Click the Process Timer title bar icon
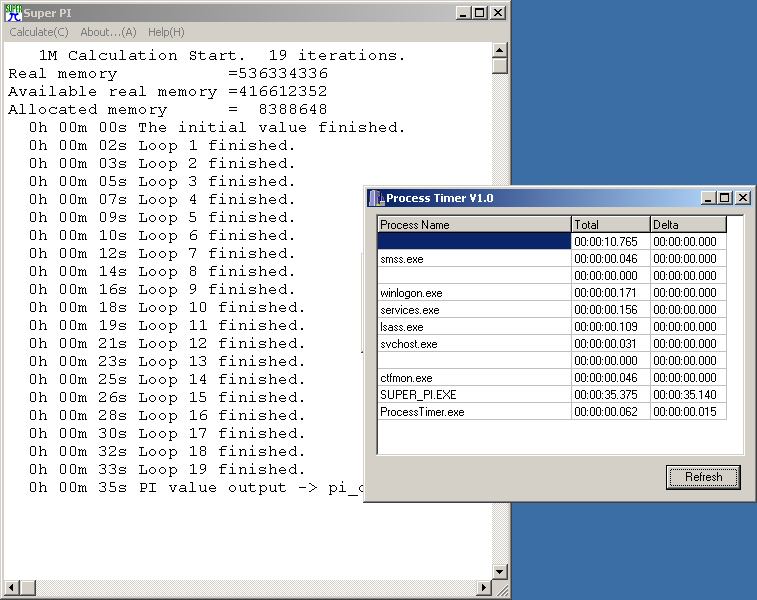 (x=376, y=198)
